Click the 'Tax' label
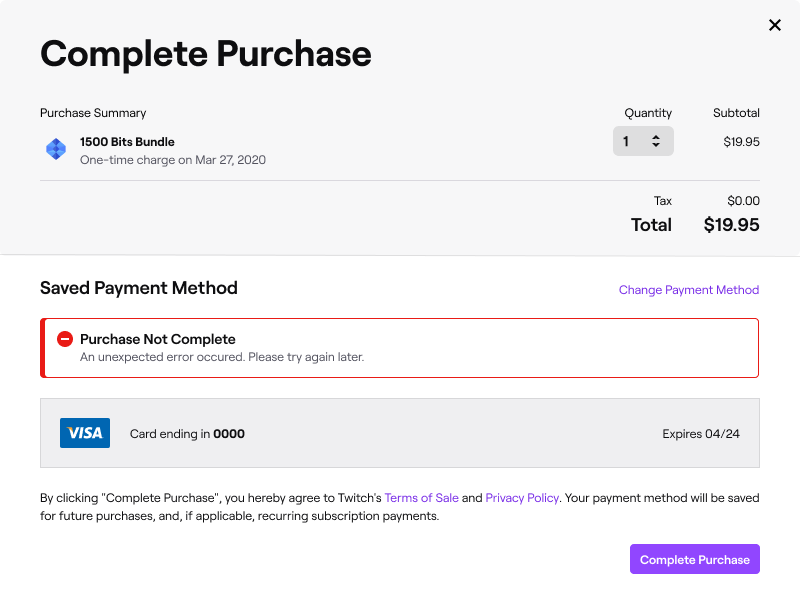This screenshot has height=604, width=801. [x=663, y=201]
